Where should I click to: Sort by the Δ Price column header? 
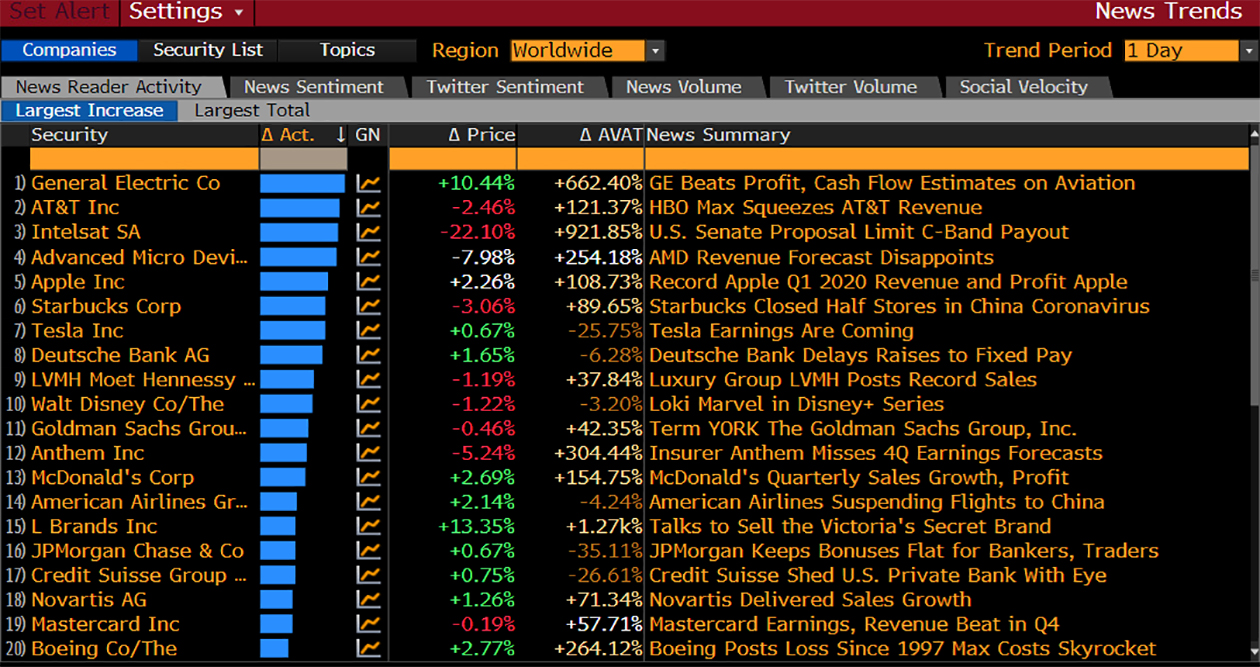(481, 135)
